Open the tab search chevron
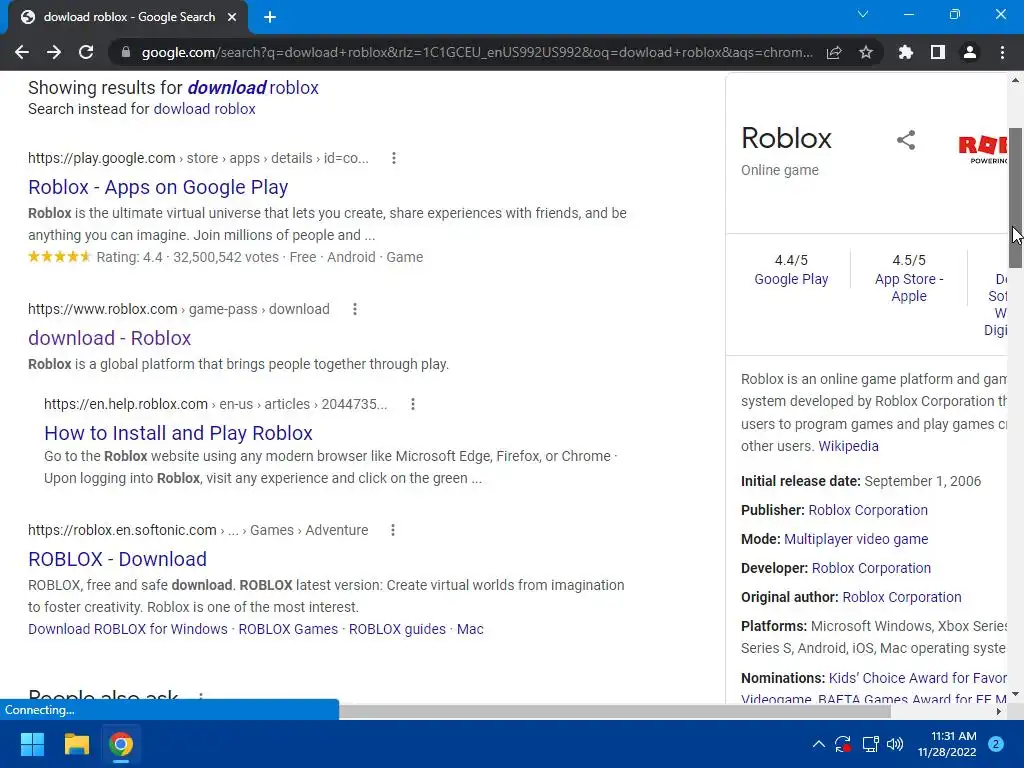The width and height of the screenshot is (1024, 768). (x=863, y=14)
